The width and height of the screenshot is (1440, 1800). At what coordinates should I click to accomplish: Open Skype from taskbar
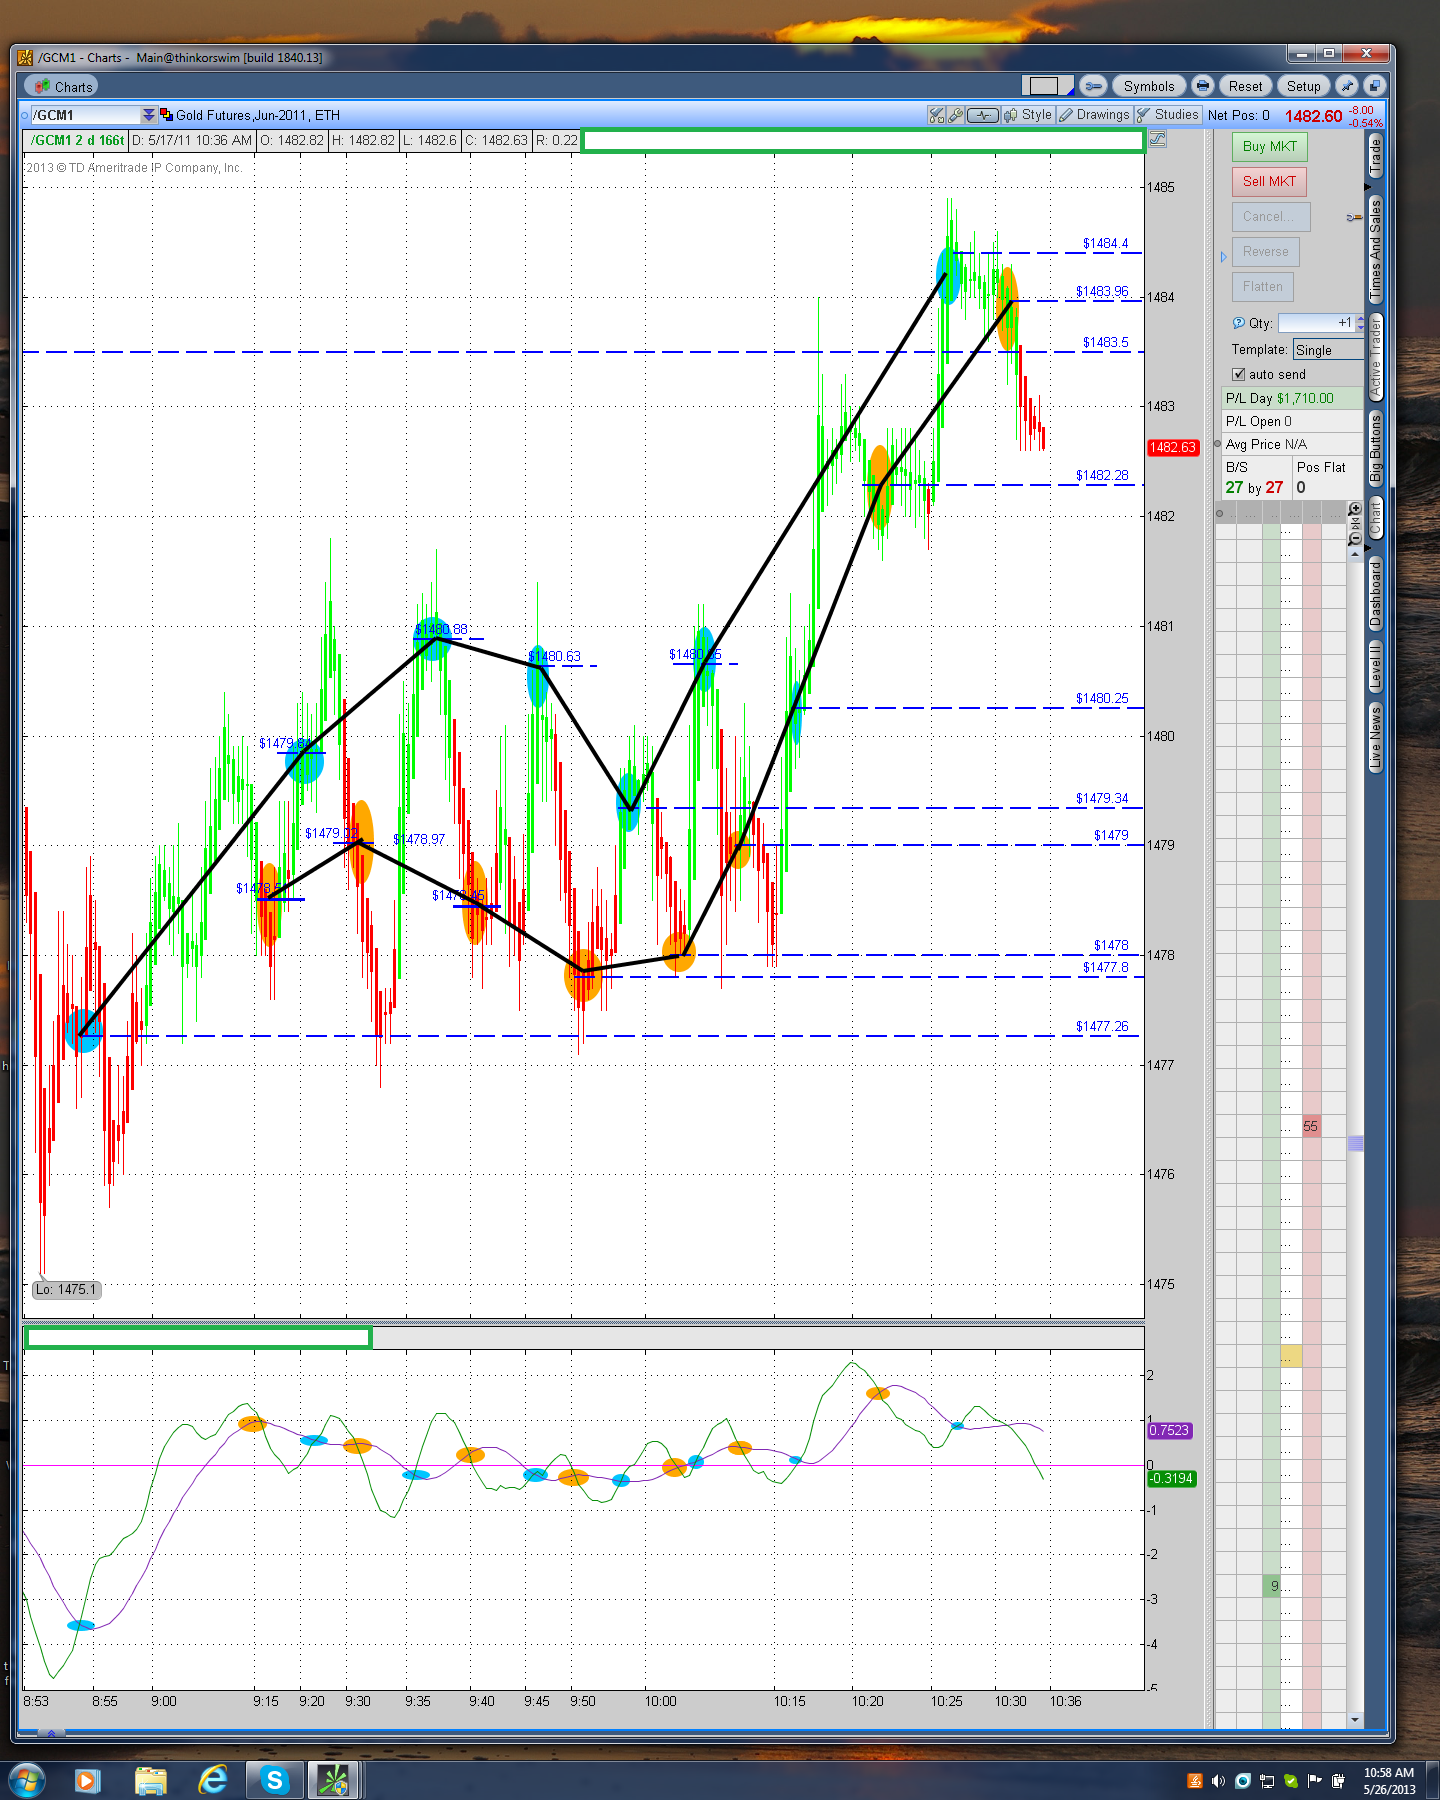[274, 1781]
